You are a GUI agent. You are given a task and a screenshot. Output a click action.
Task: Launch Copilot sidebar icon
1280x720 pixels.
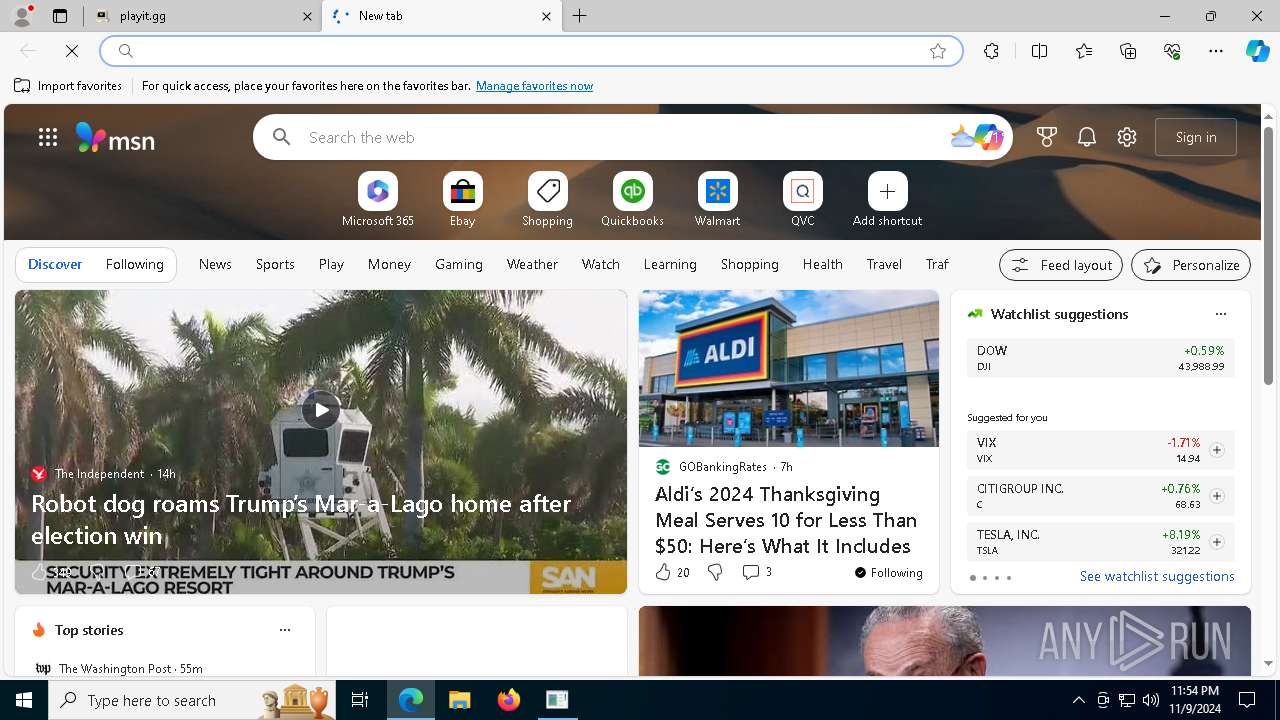1257,51
